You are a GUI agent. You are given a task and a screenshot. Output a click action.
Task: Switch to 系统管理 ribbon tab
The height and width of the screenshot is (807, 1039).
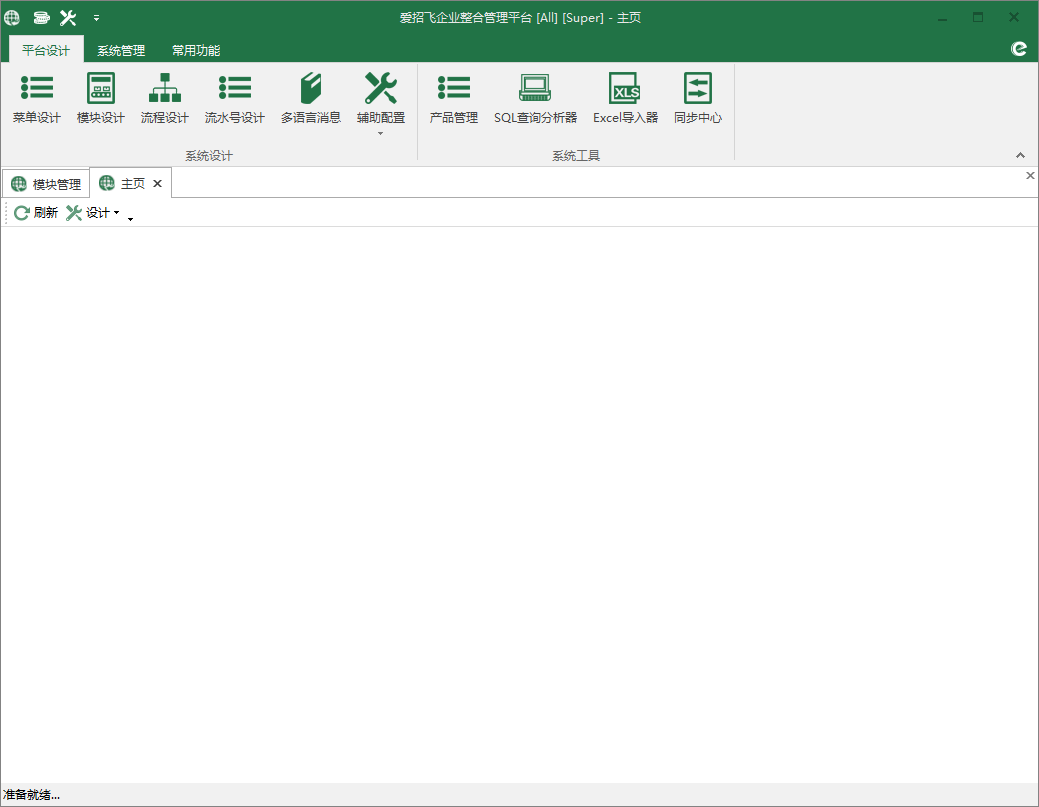coord(121,50)
